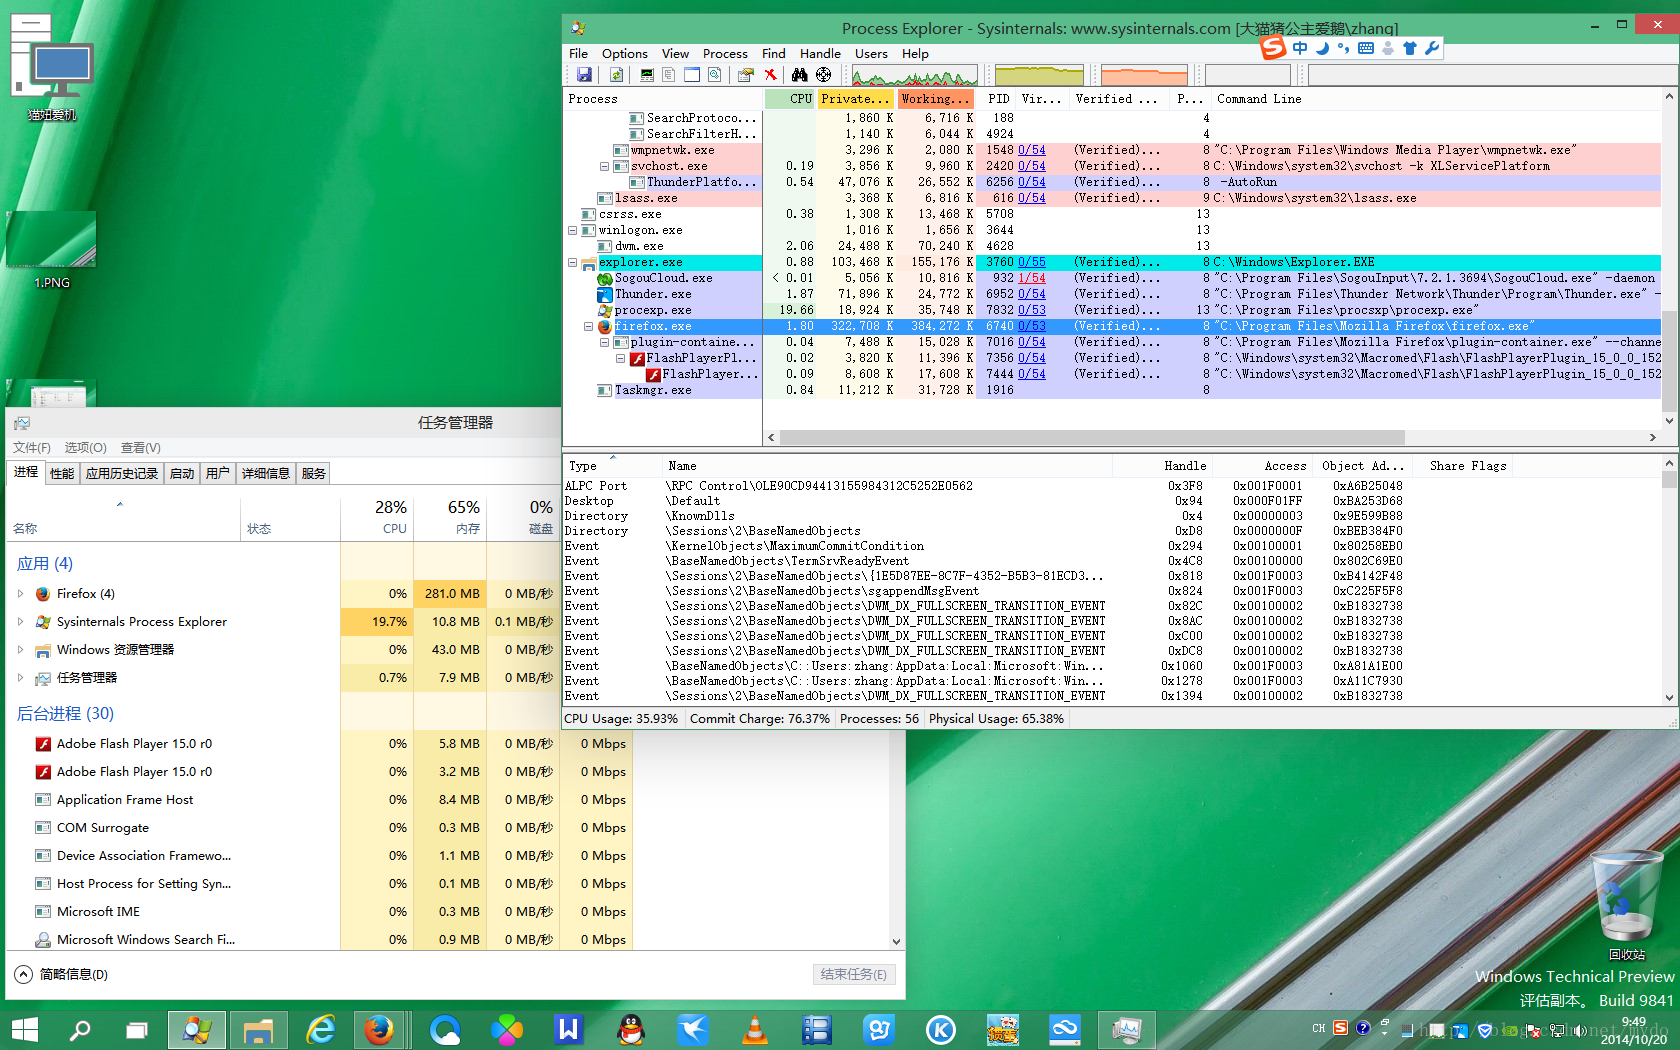Collapse the svchost.exe tree node

604,167
